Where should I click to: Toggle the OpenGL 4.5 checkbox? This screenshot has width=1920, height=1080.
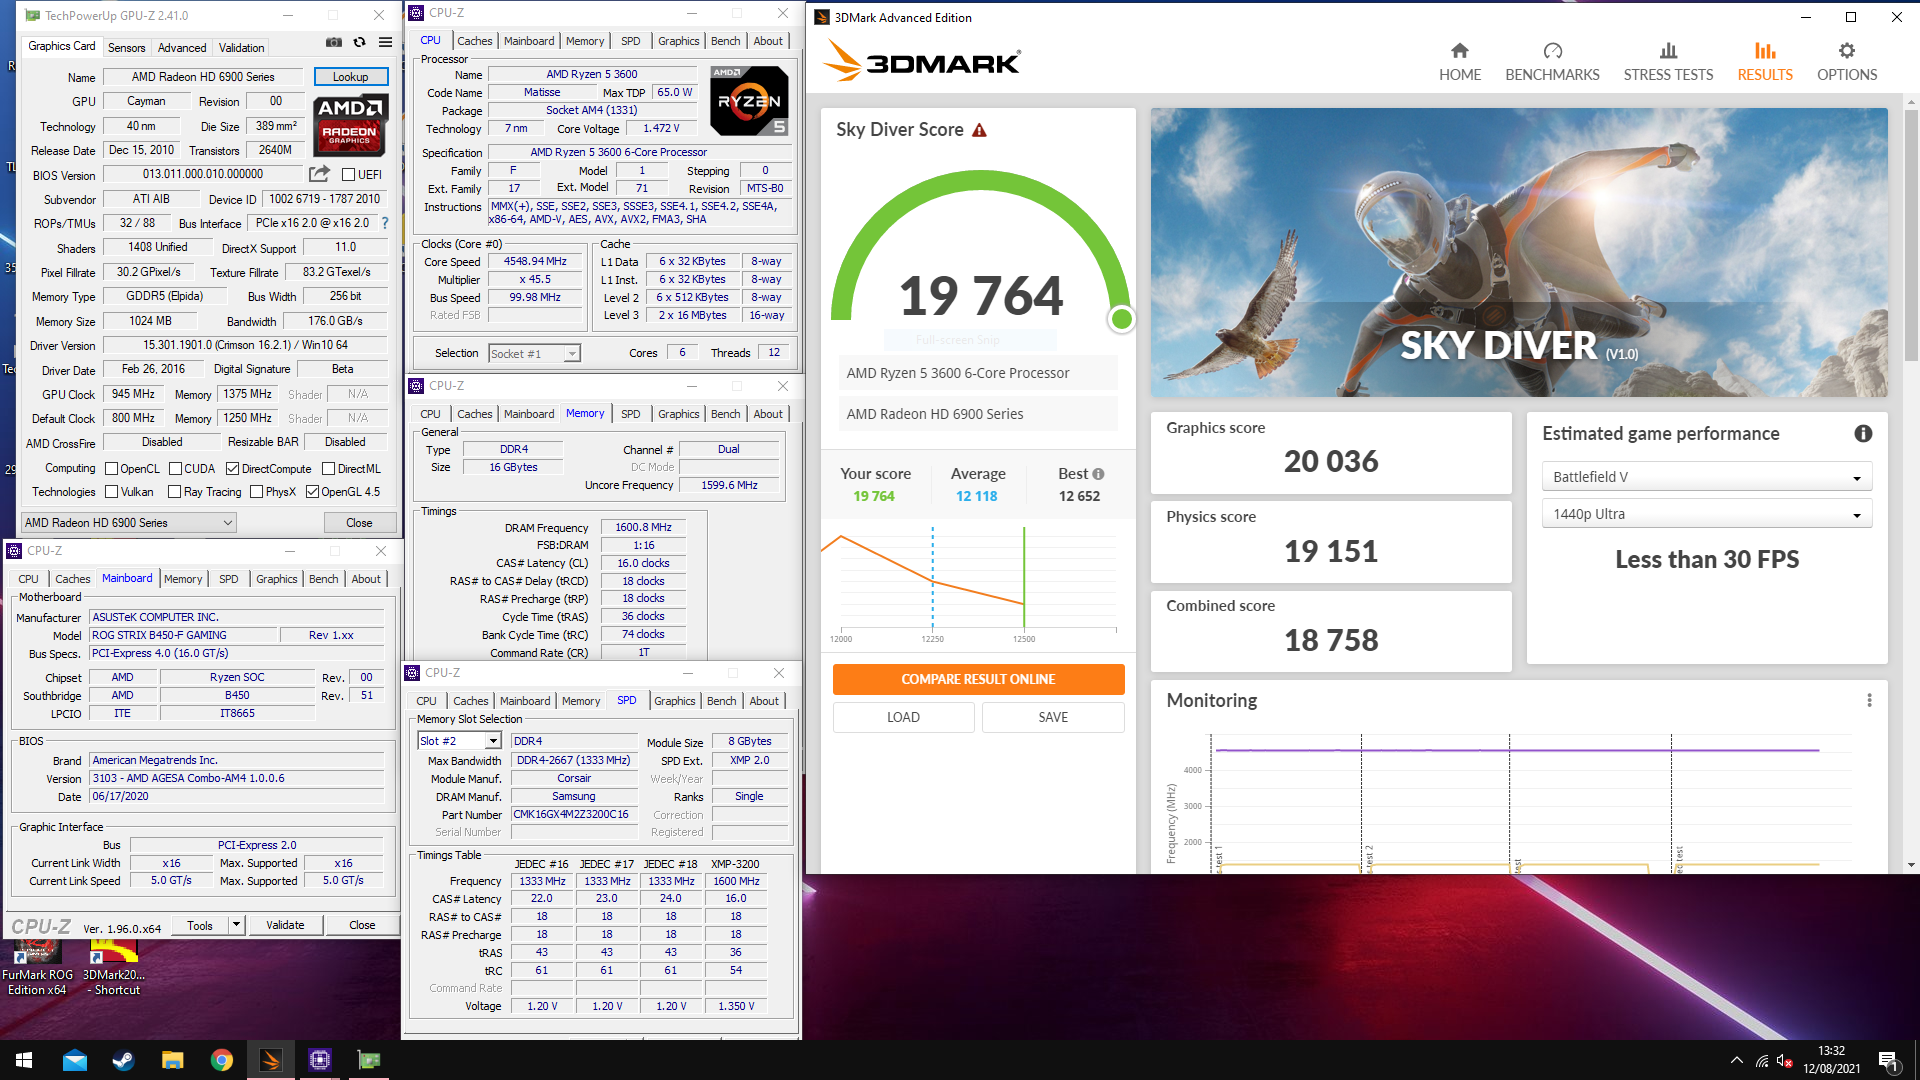pyautogui.click(x=312, y=492)
